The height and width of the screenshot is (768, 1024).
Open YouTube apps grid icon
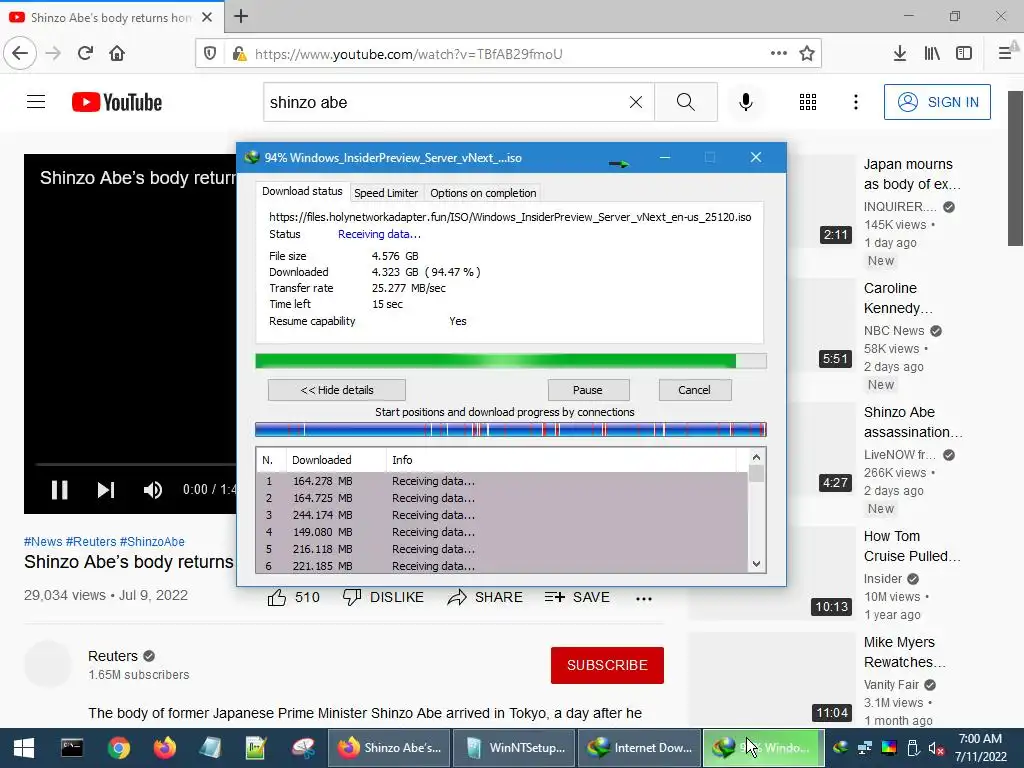(808, 102)
